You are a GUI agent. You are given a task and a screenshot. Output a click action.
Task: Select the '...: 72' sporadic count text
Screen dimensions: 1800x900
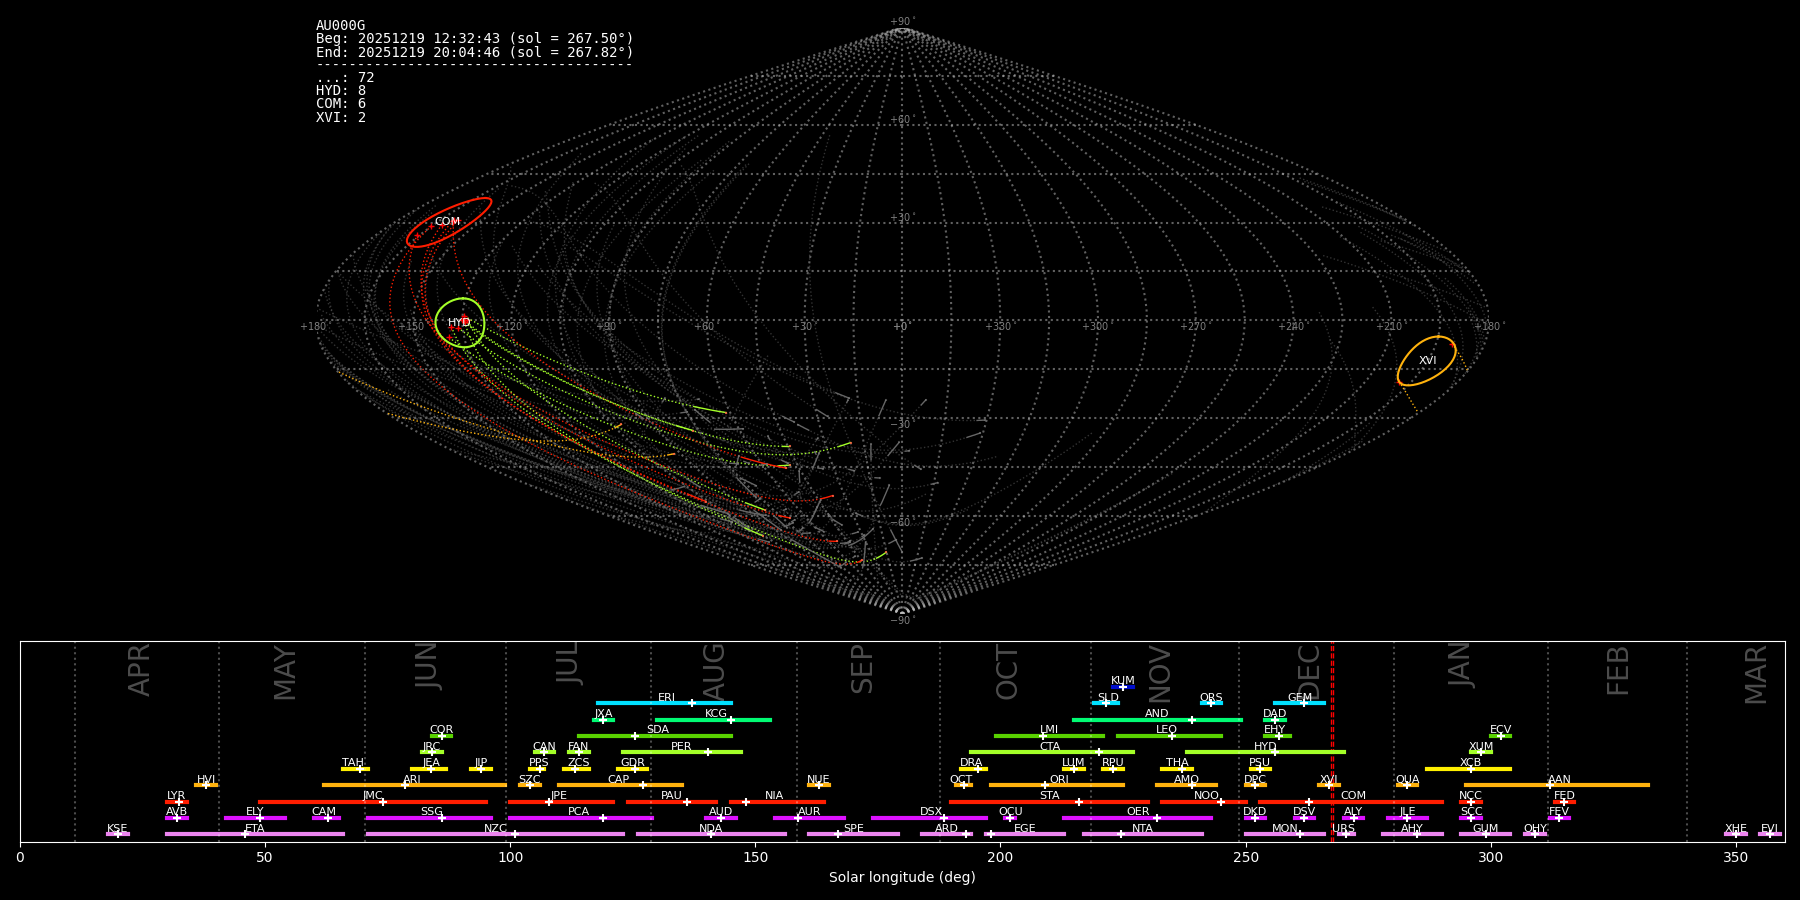click(x=345, y=78)
